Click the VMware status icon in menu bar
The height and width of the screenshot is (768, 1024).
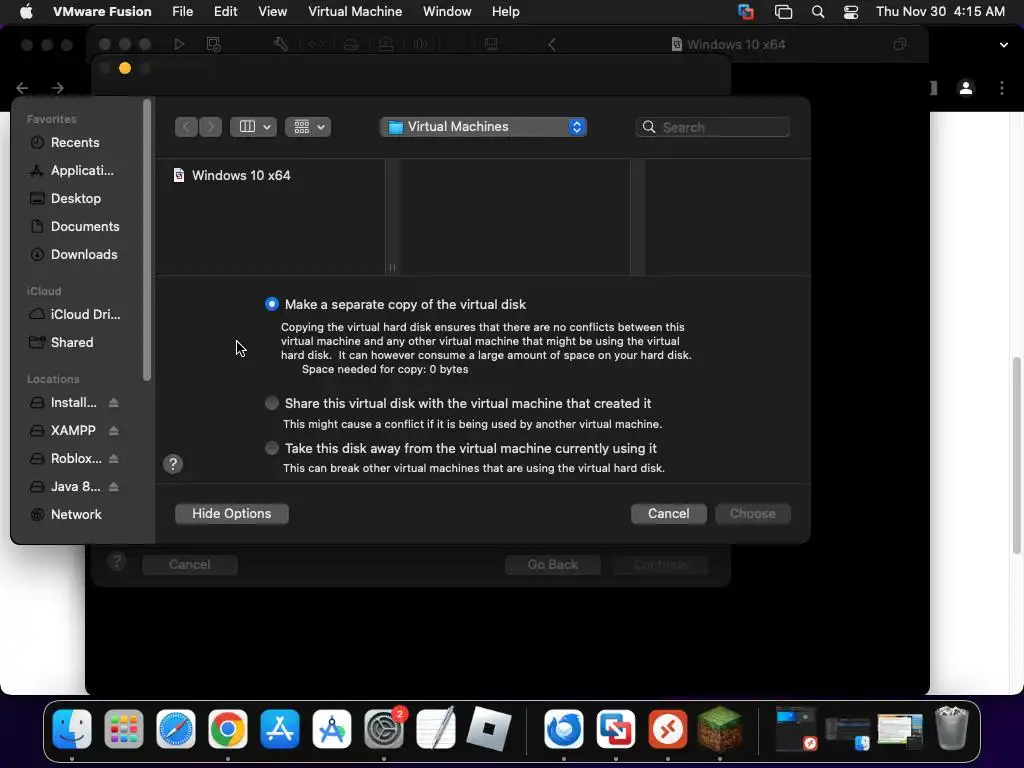746,12
